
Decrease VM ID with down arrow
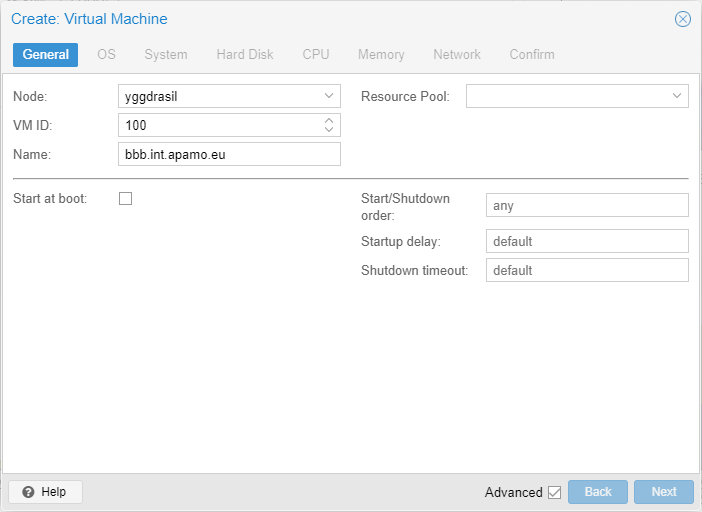(x=329, y=129)
